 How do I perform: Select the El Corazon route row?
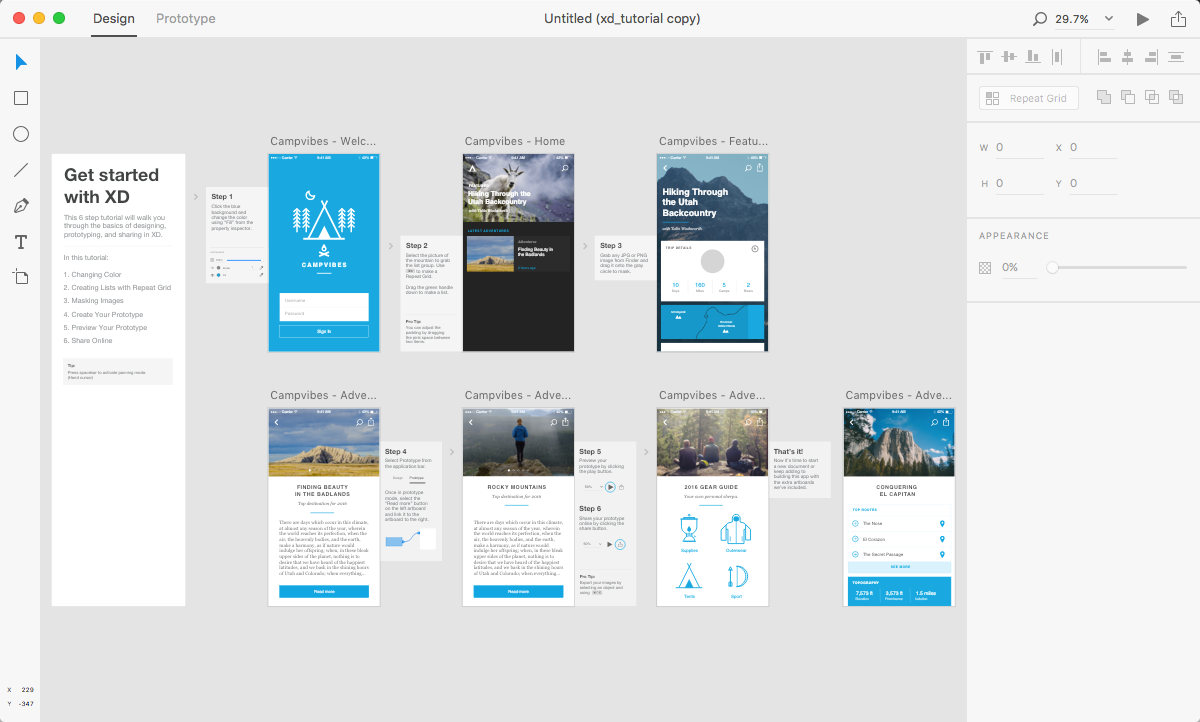click(900, 539)
